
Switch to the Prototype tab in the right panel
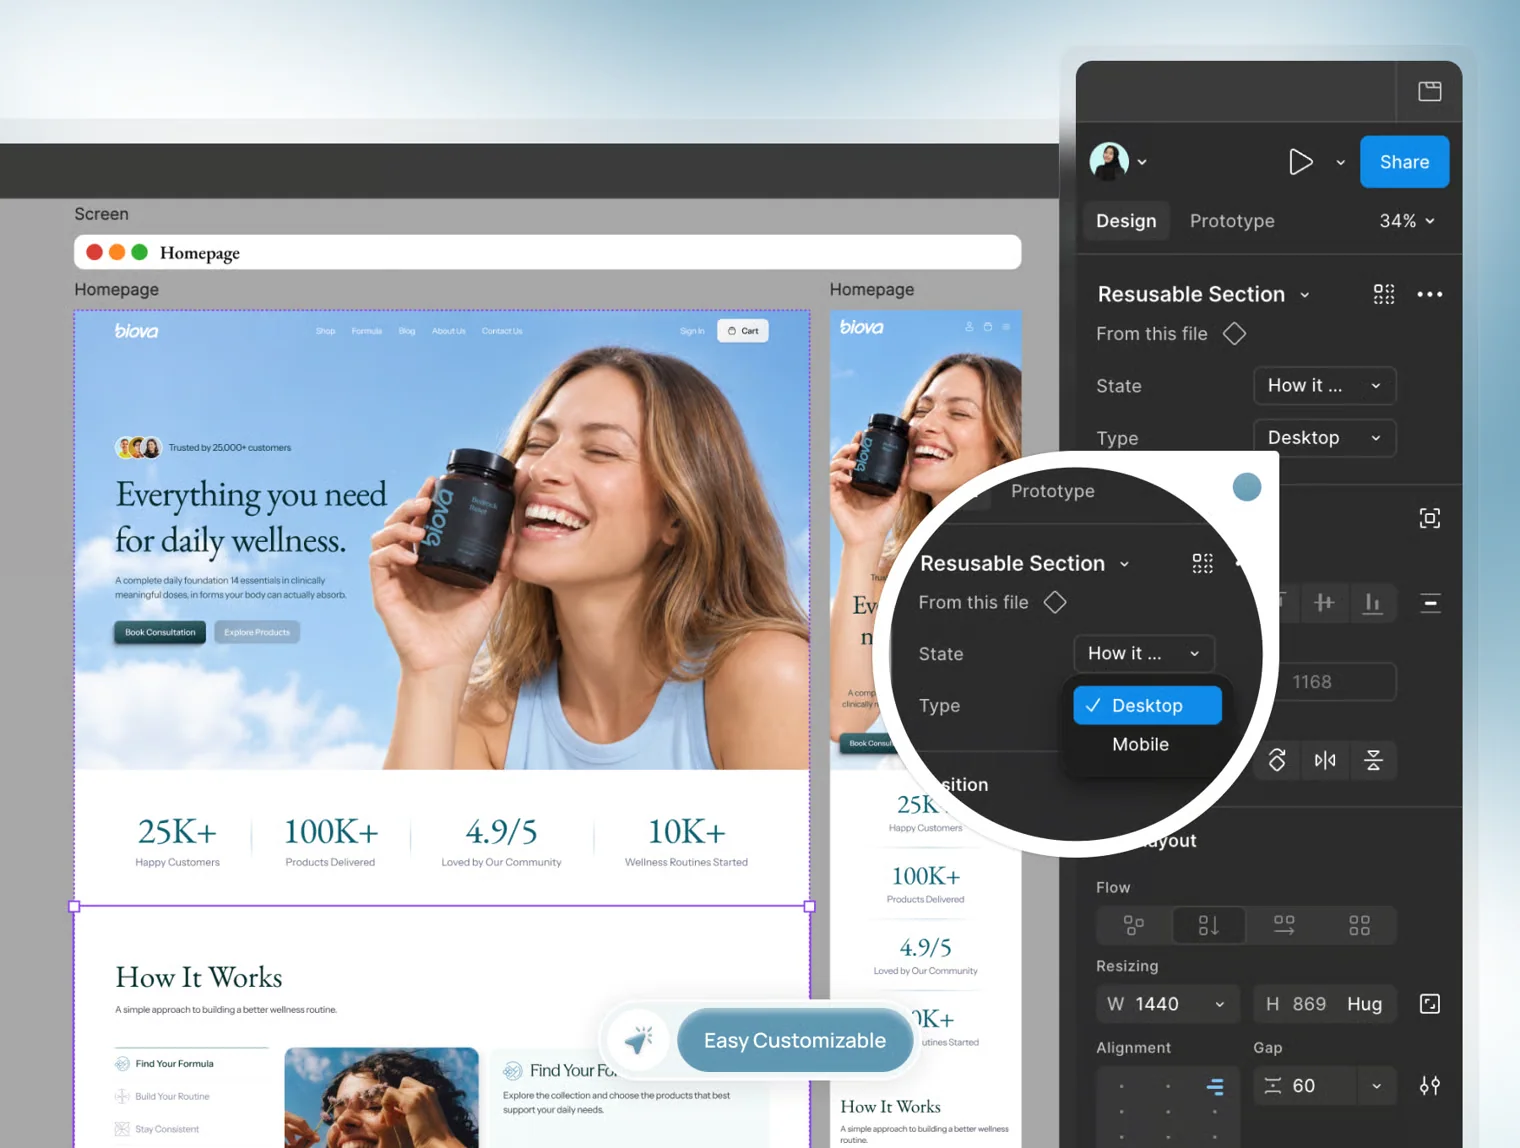(1232, 221)
